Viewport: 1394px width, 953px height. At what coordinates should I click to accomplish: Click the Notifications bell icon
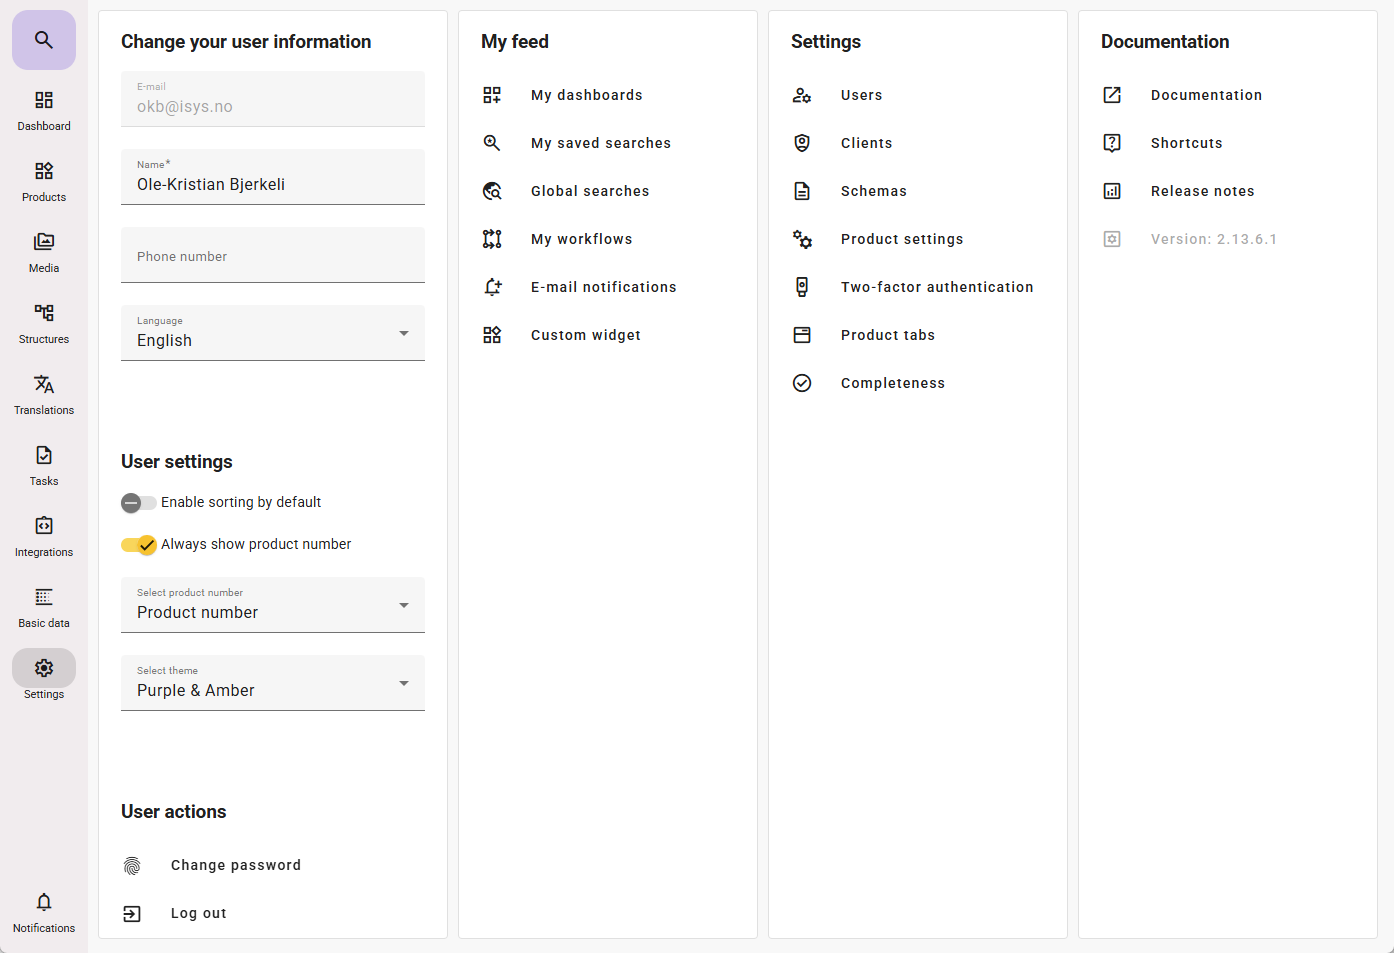pyautogui.click(x=44, y=902)
